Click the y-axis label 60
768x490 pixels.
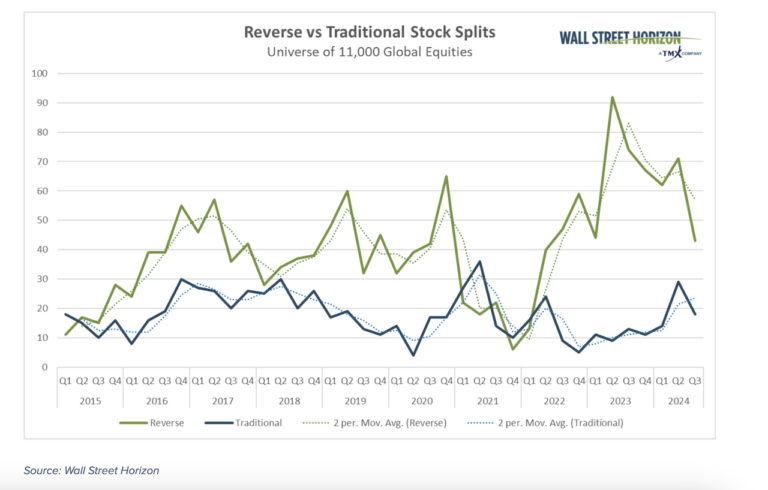pyautogui.click(x=42, y=191)
